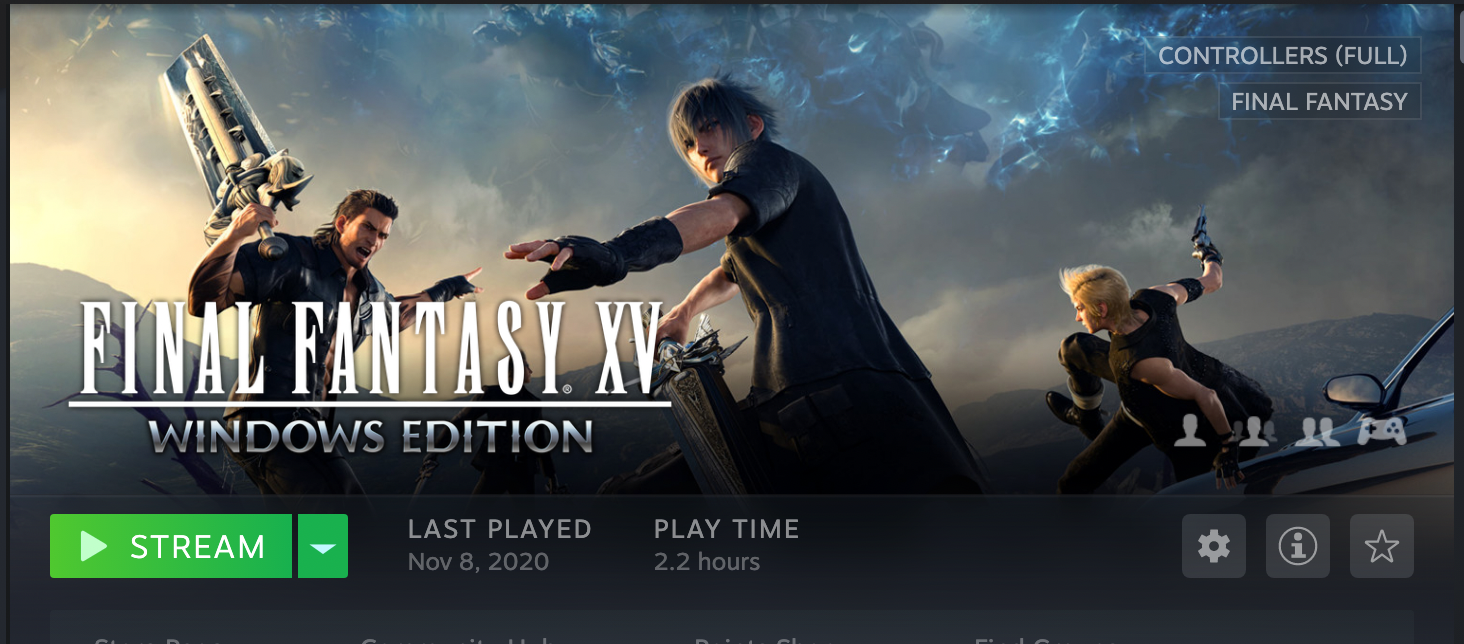This screenshot has height=644, width=1464.
Task: Toggle favorite with the star icon
Action: point(1382,546)
